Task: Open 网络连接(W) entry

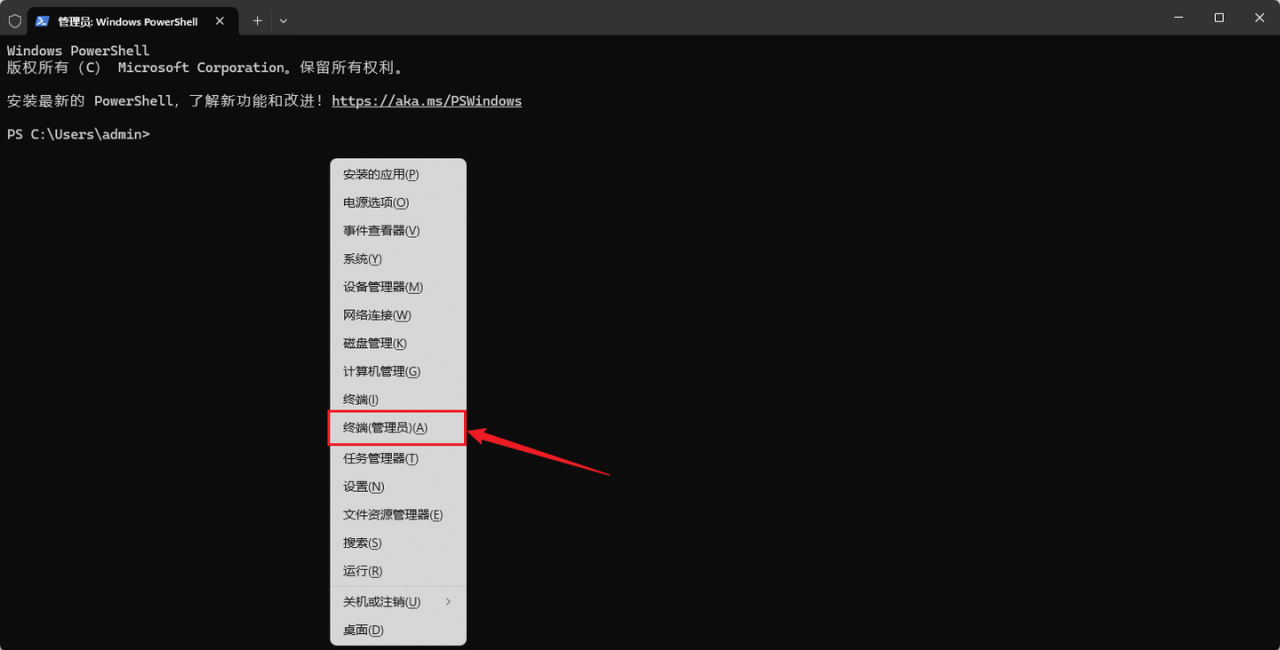Action: (377, 315)
